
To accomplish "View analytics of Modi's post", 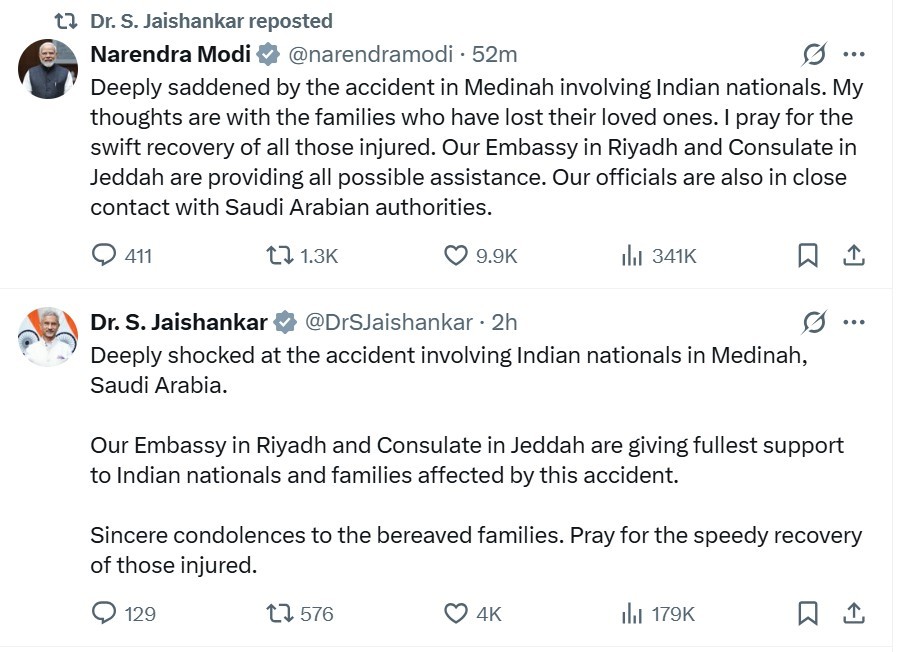I will click(632, 256).
